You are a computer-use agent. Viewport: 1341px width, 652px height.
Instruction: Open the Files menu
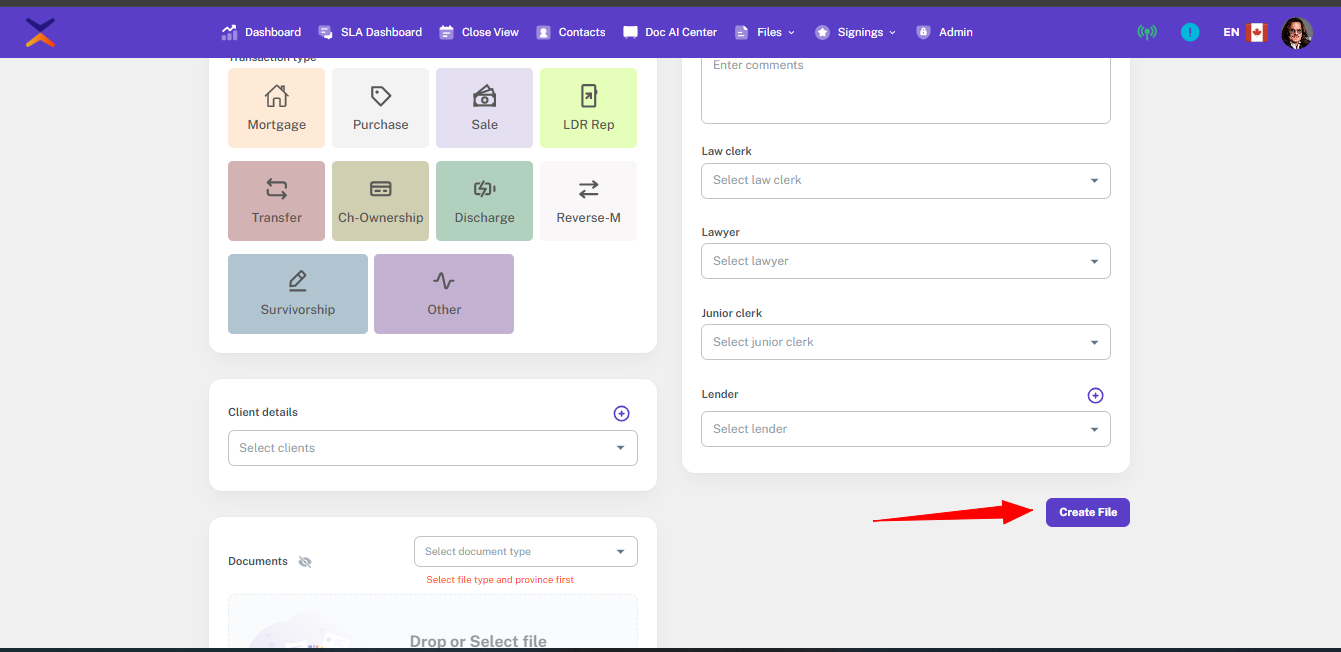[x=766, y=32]
